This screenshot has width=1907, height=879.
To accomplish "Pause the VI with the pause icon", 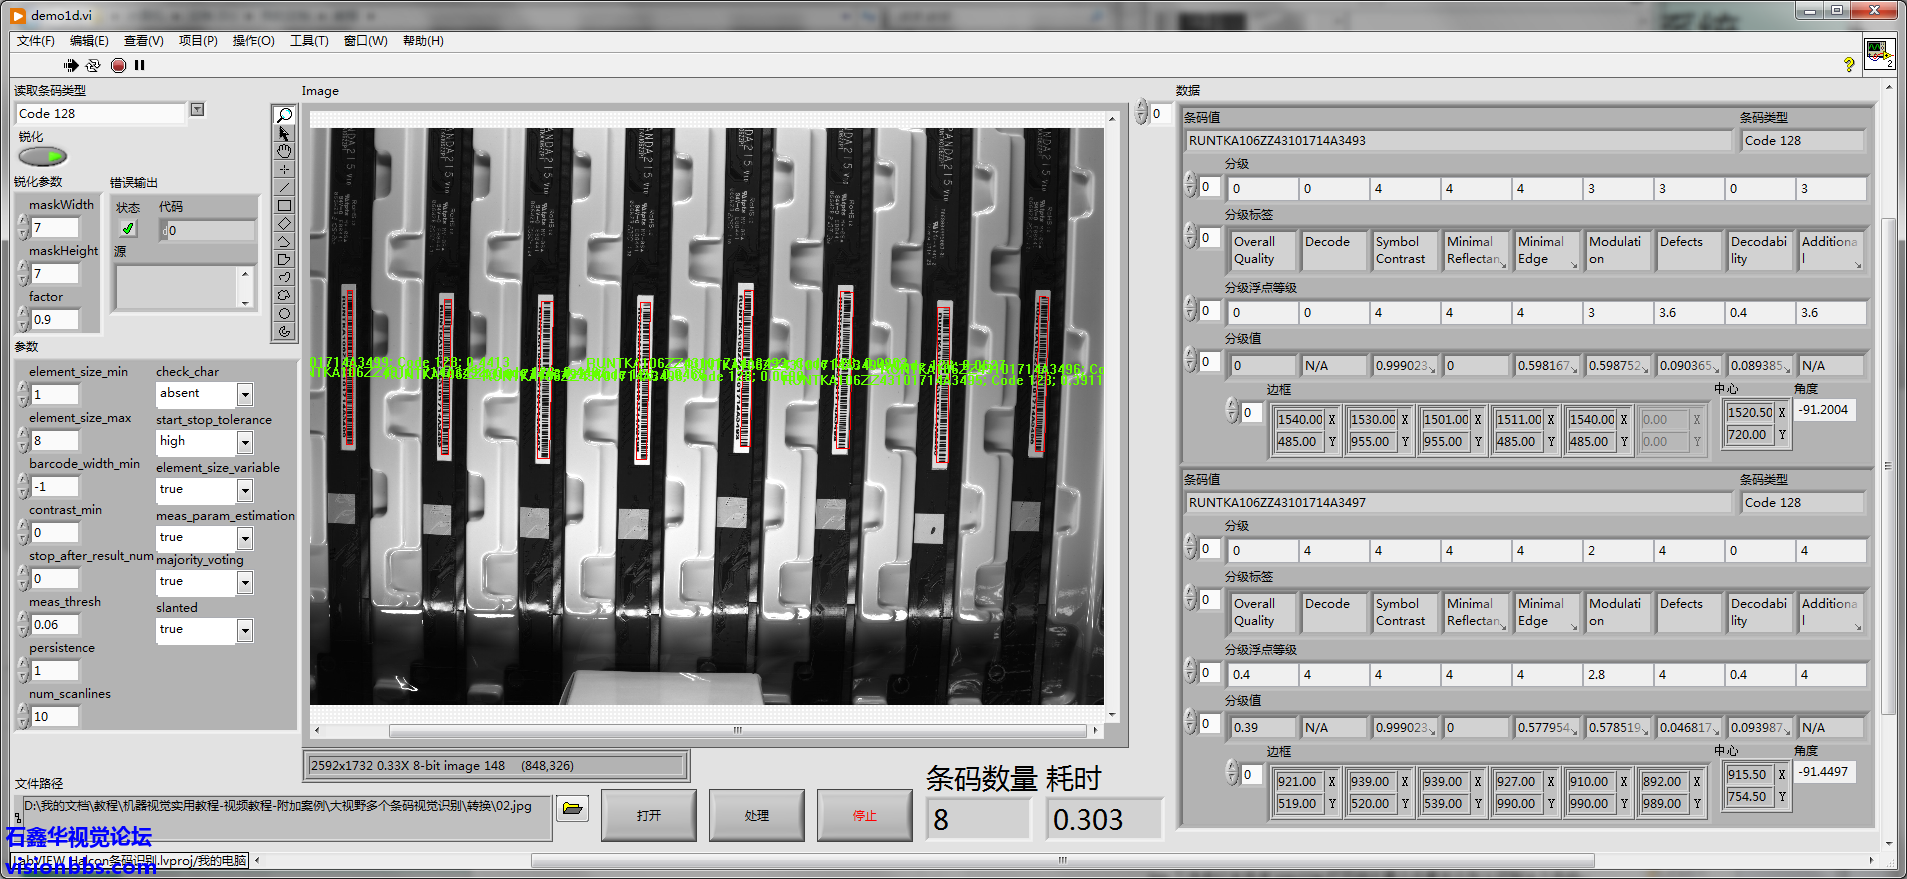I will 140,65.
